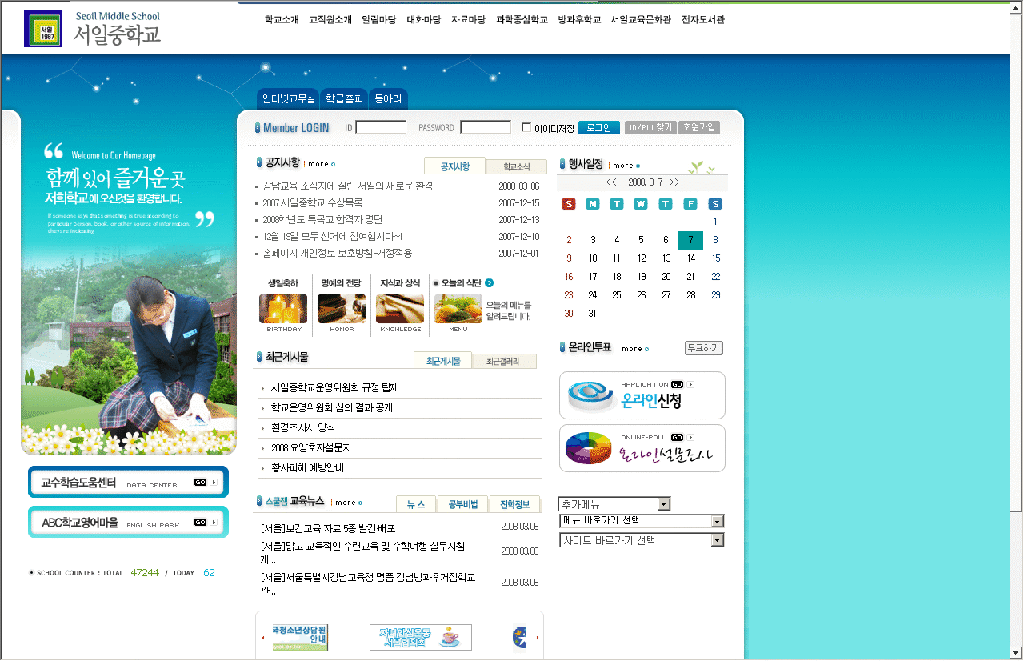Toggle the save-ID checkbox in login
This screenshot has width=1024, height=661.
pos(527,128)
